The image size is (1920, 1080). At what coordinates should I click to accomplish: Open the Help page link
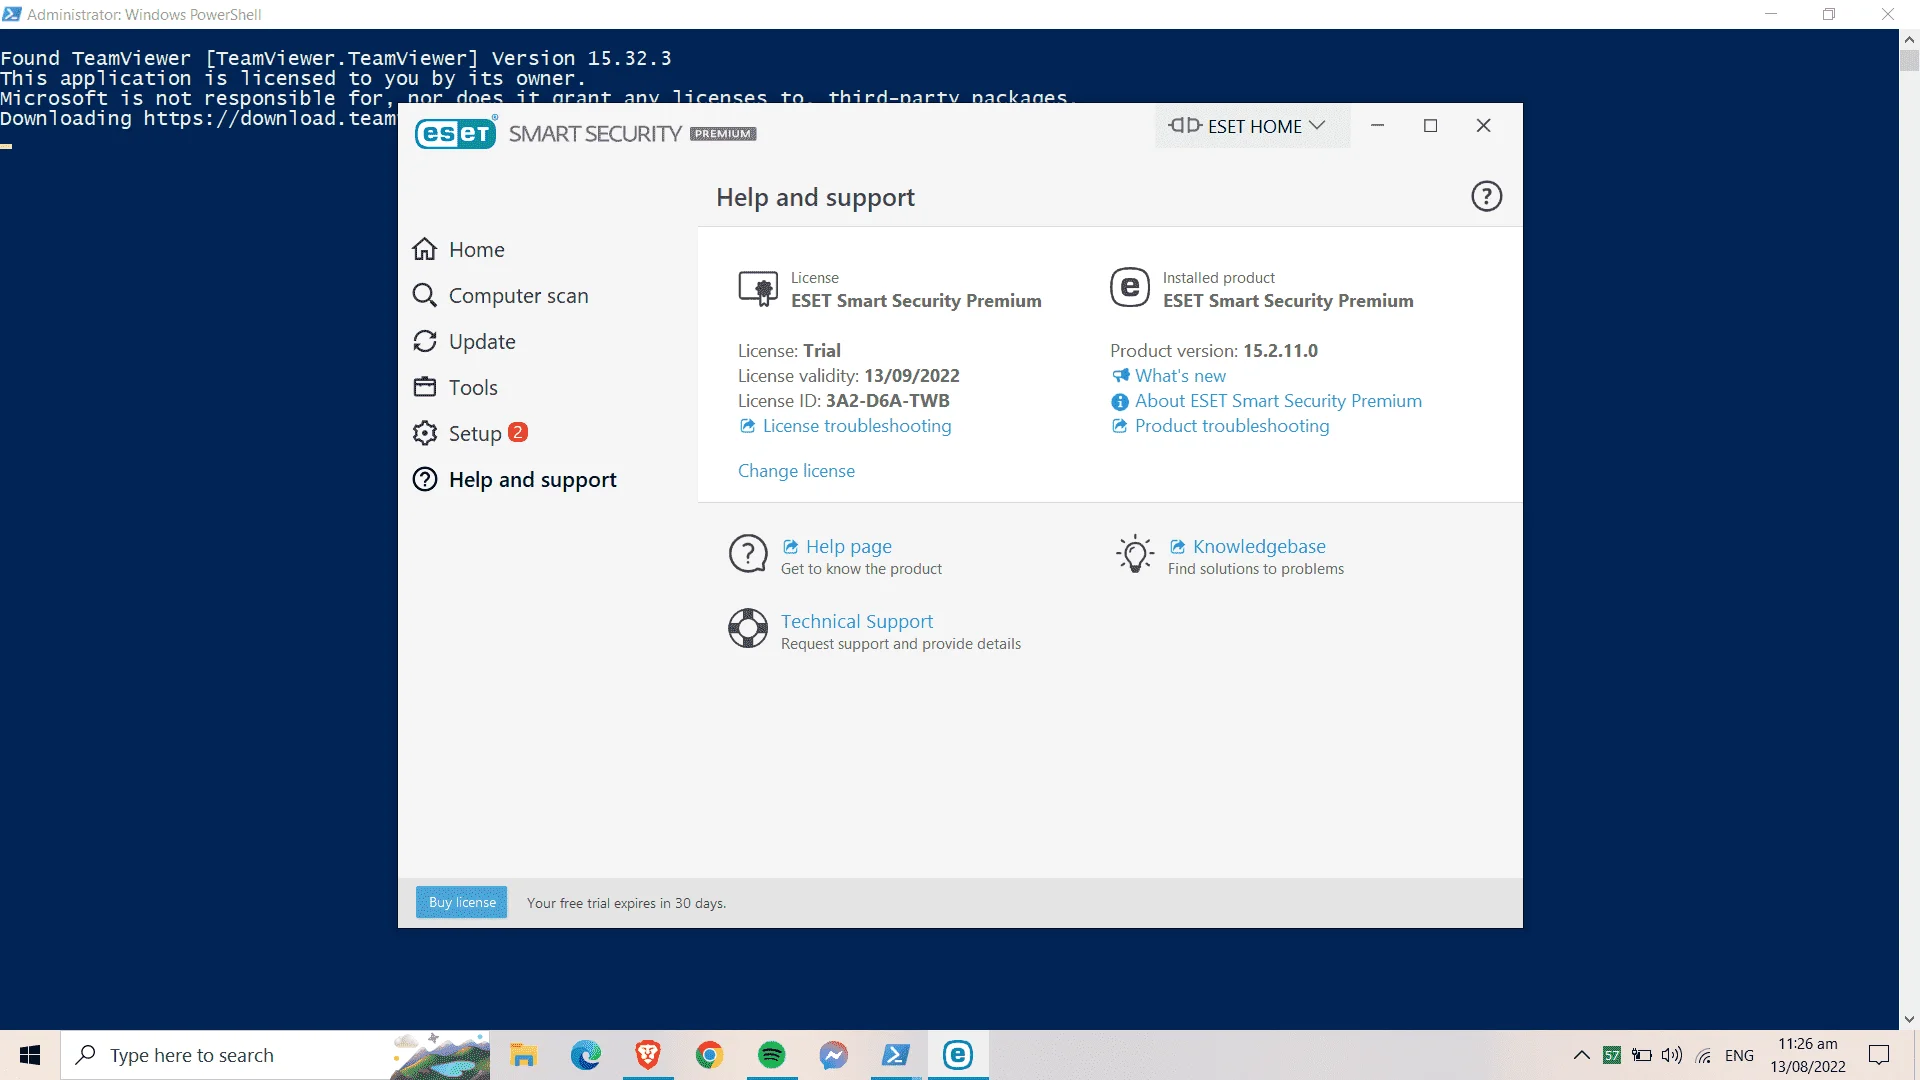(848, 546)
